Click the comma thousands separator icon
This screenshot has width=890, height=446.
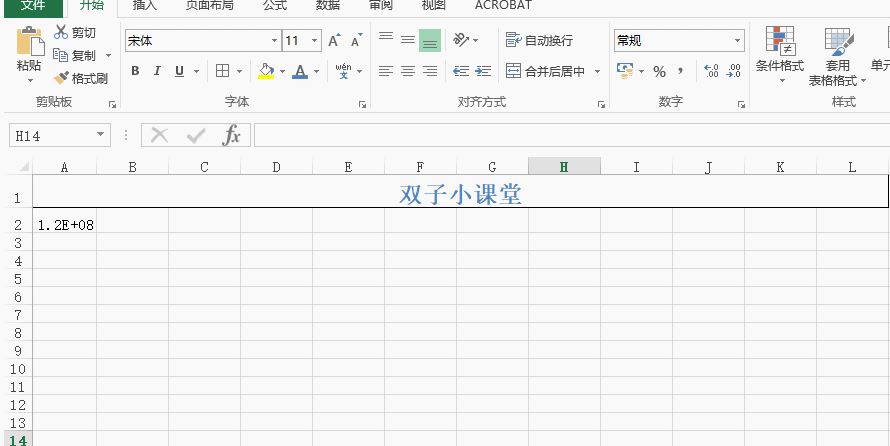click(x=681, y=71)
